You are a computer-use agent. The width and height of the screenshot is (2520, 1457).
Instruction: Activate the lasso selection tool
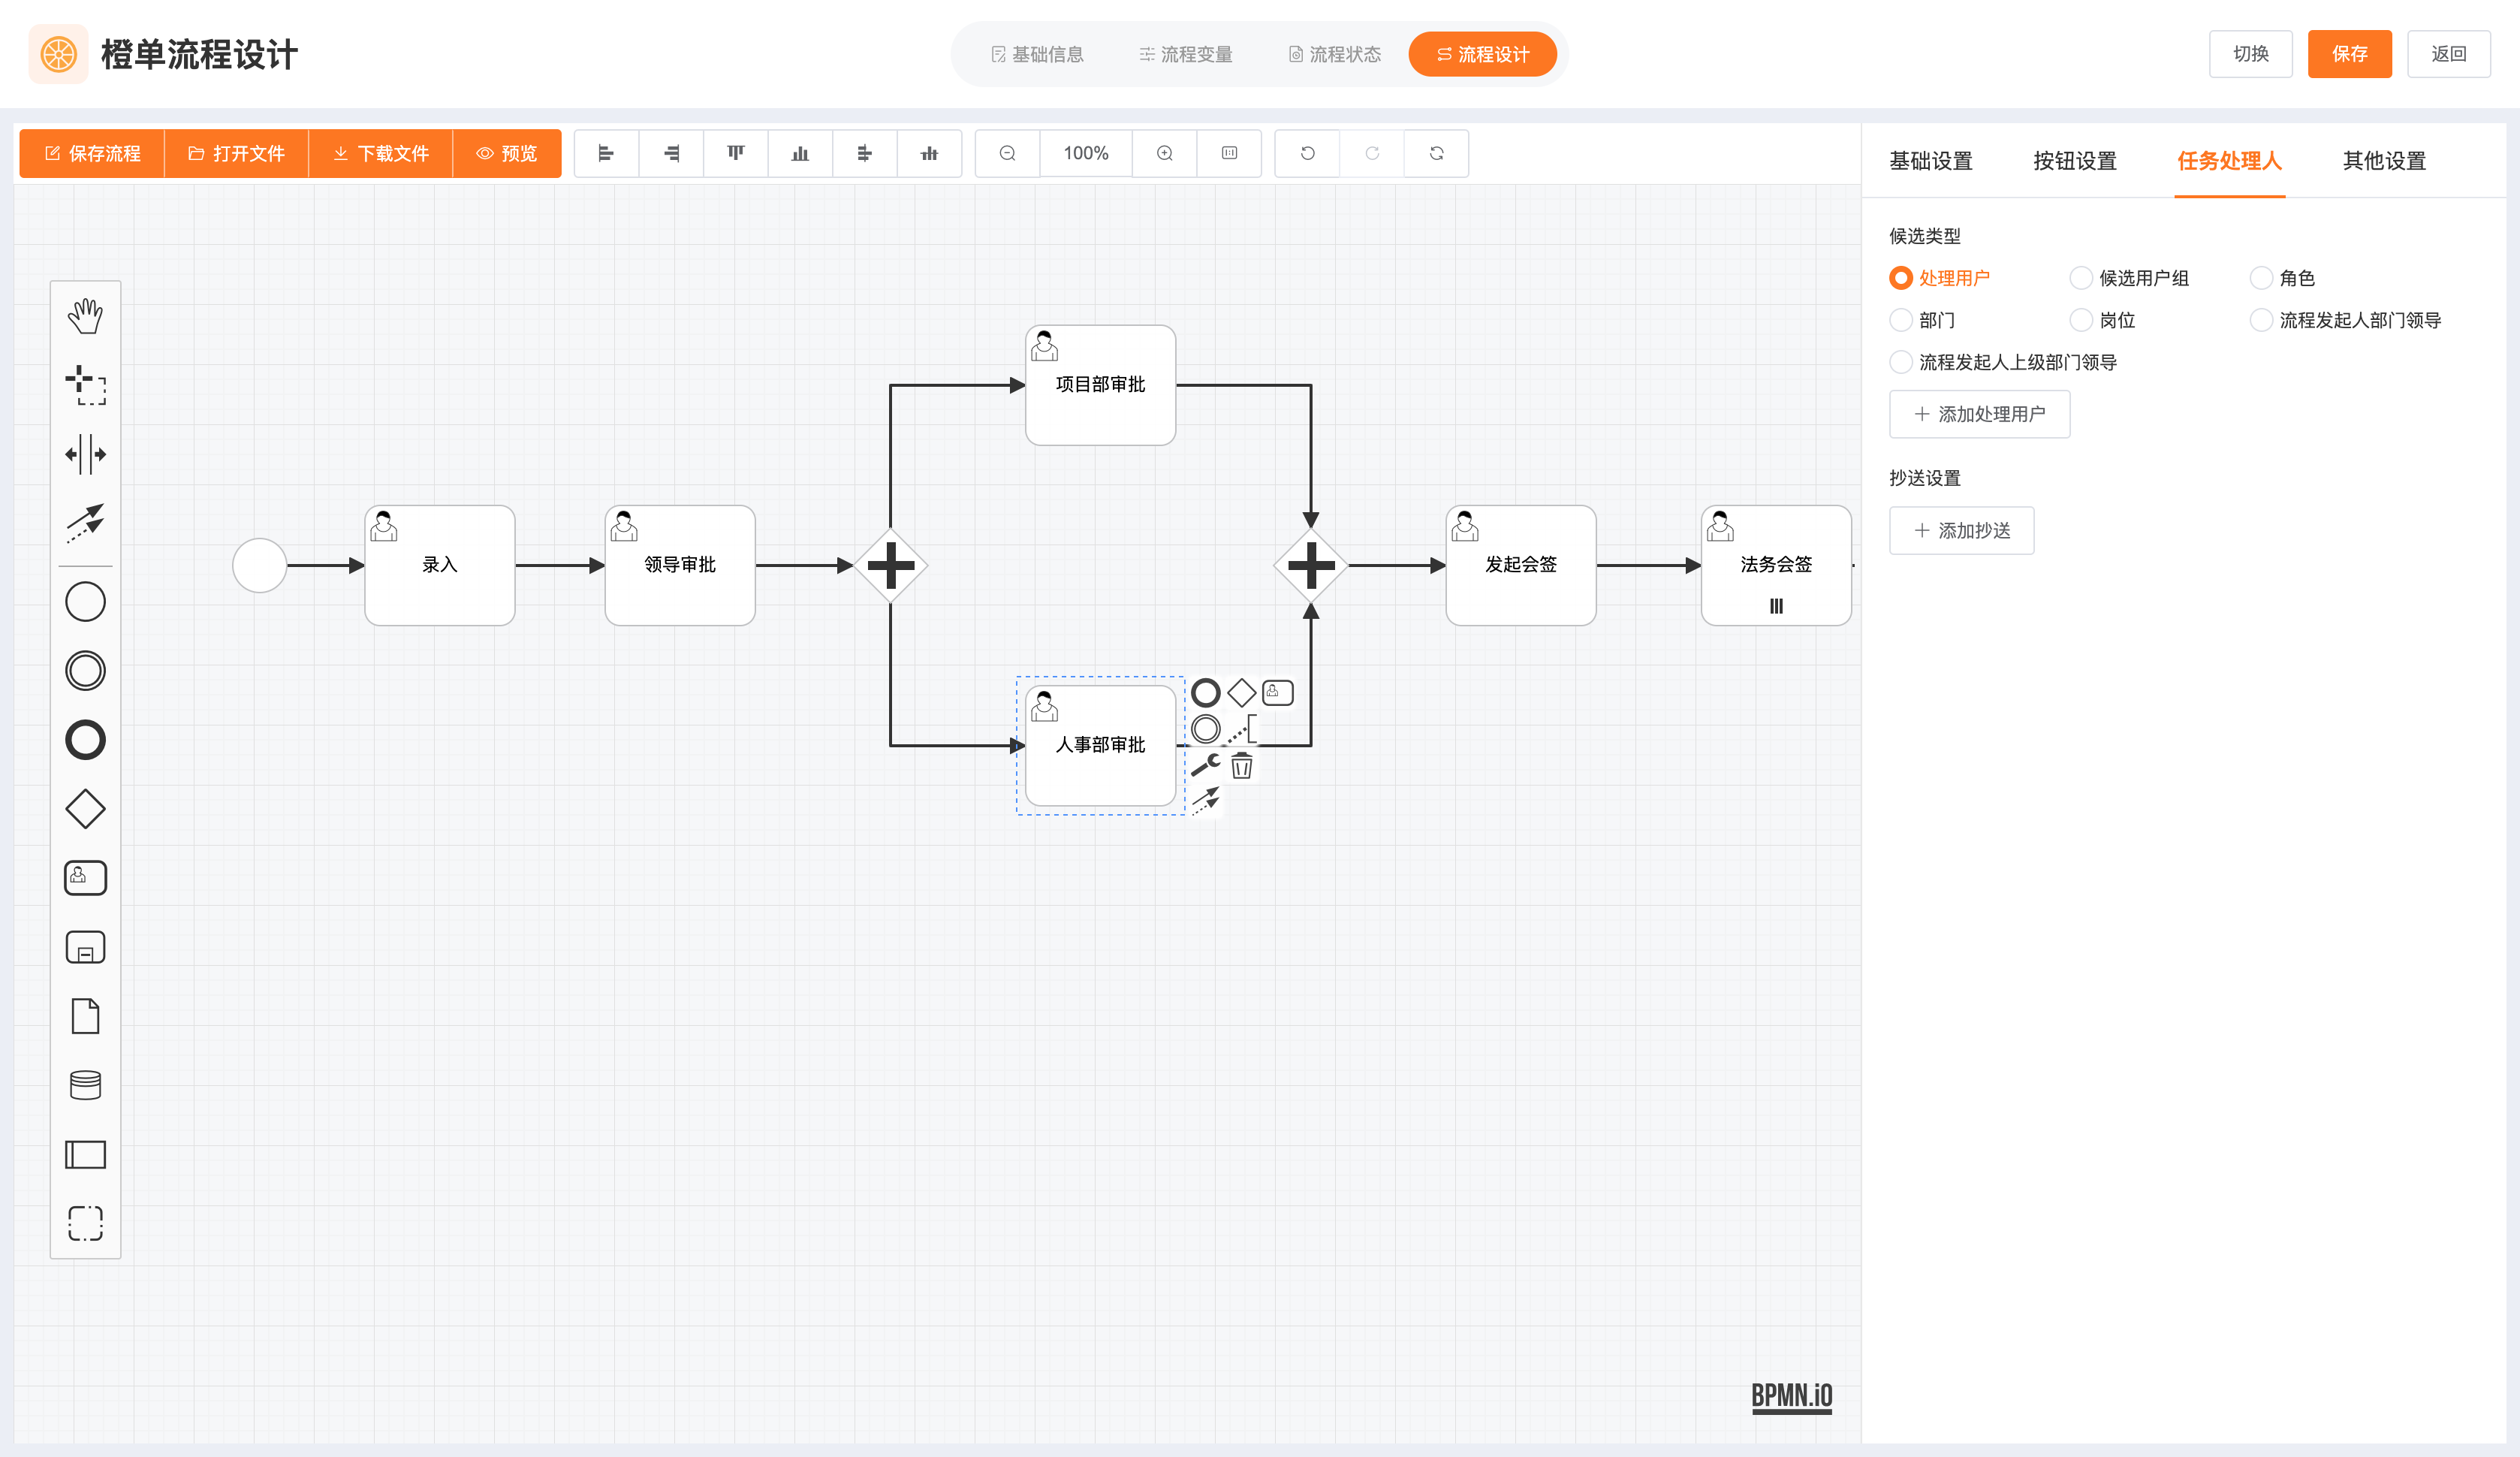point(85,385)
